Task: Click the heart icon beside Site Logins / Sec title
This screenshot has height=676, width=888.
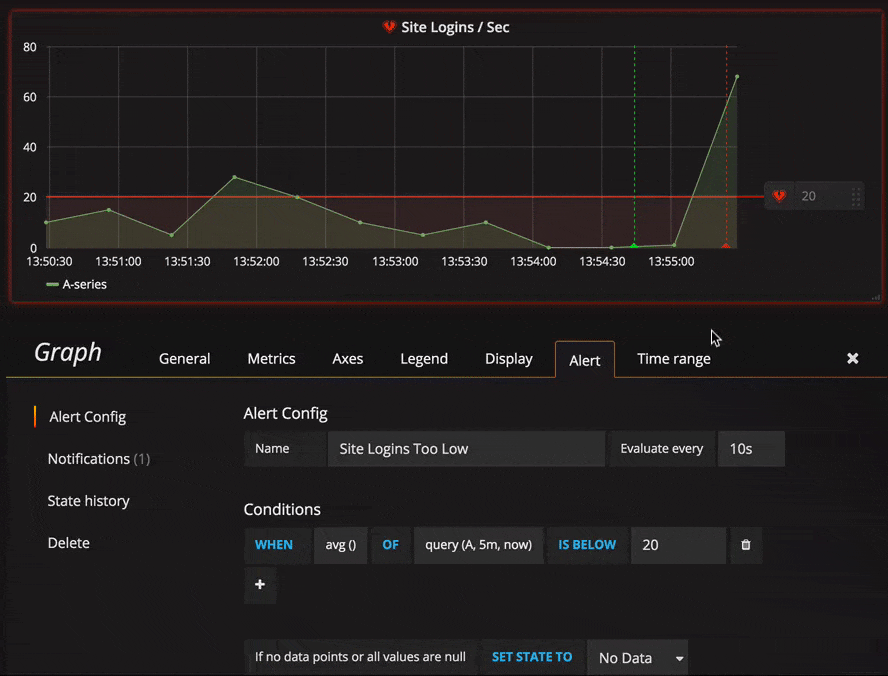Action: point(390,27)
